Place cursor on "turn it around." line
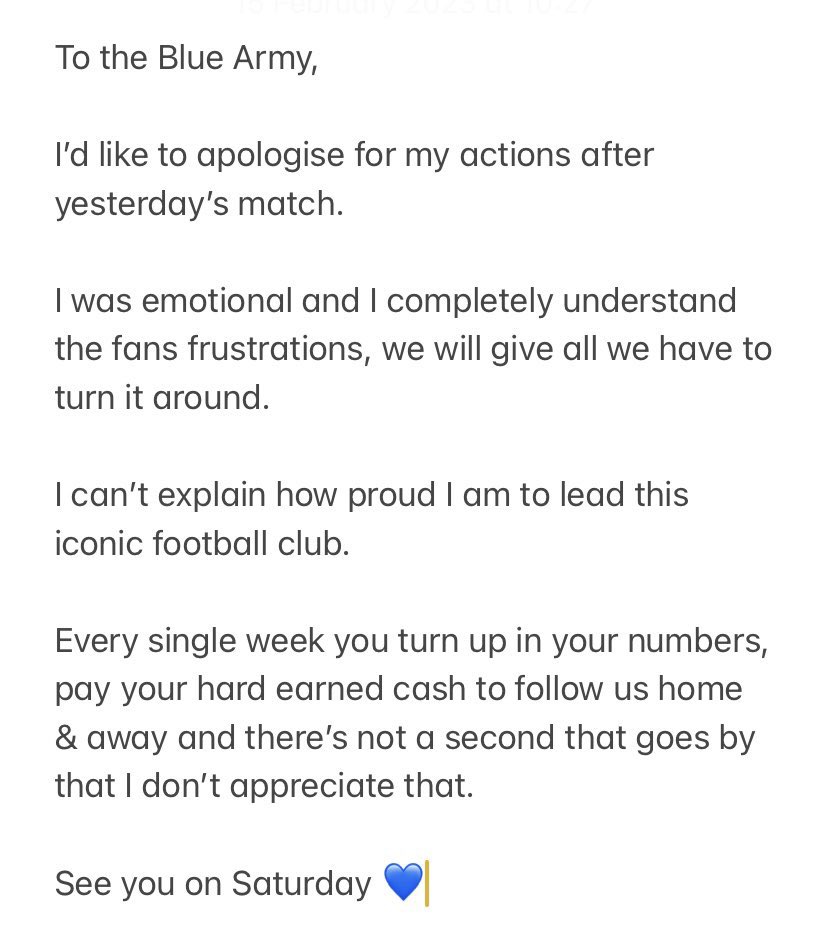 tap(162, 398)
